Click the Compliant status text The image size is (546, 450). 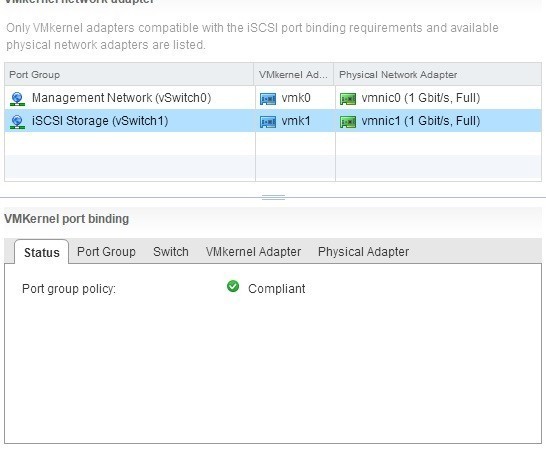pos(276,289)
